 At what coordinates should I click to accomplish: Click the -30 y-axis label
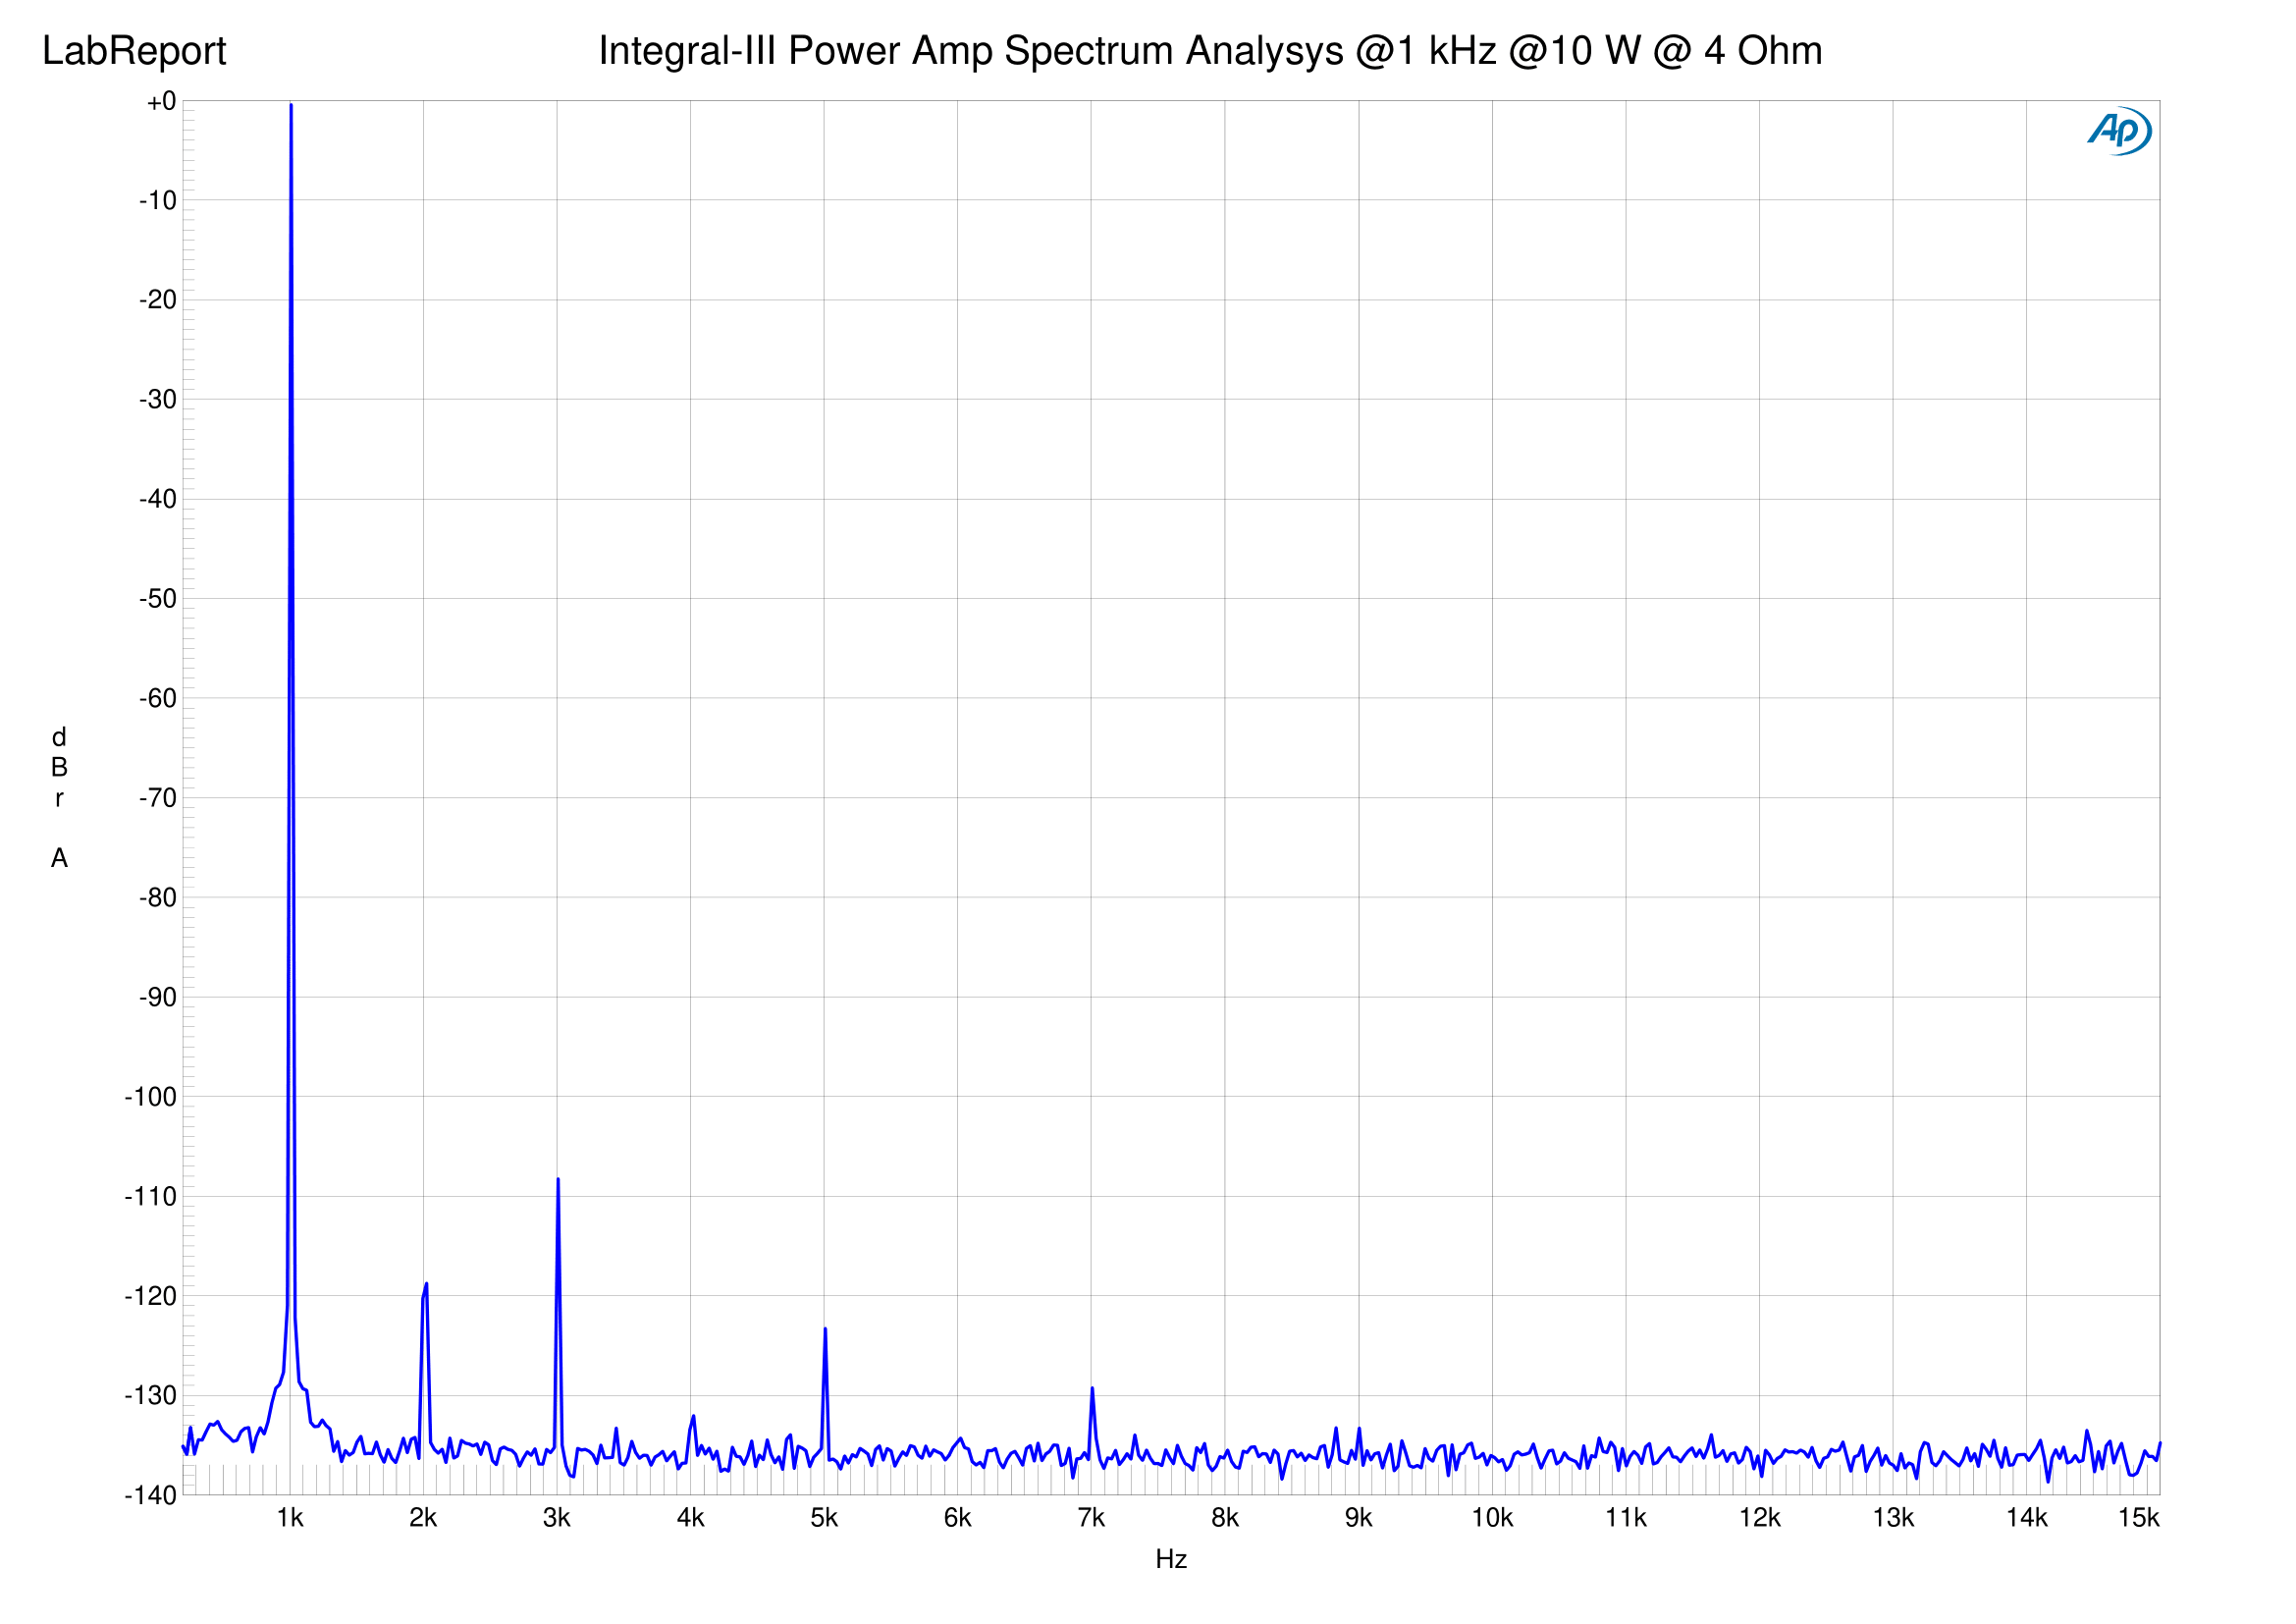158,399
